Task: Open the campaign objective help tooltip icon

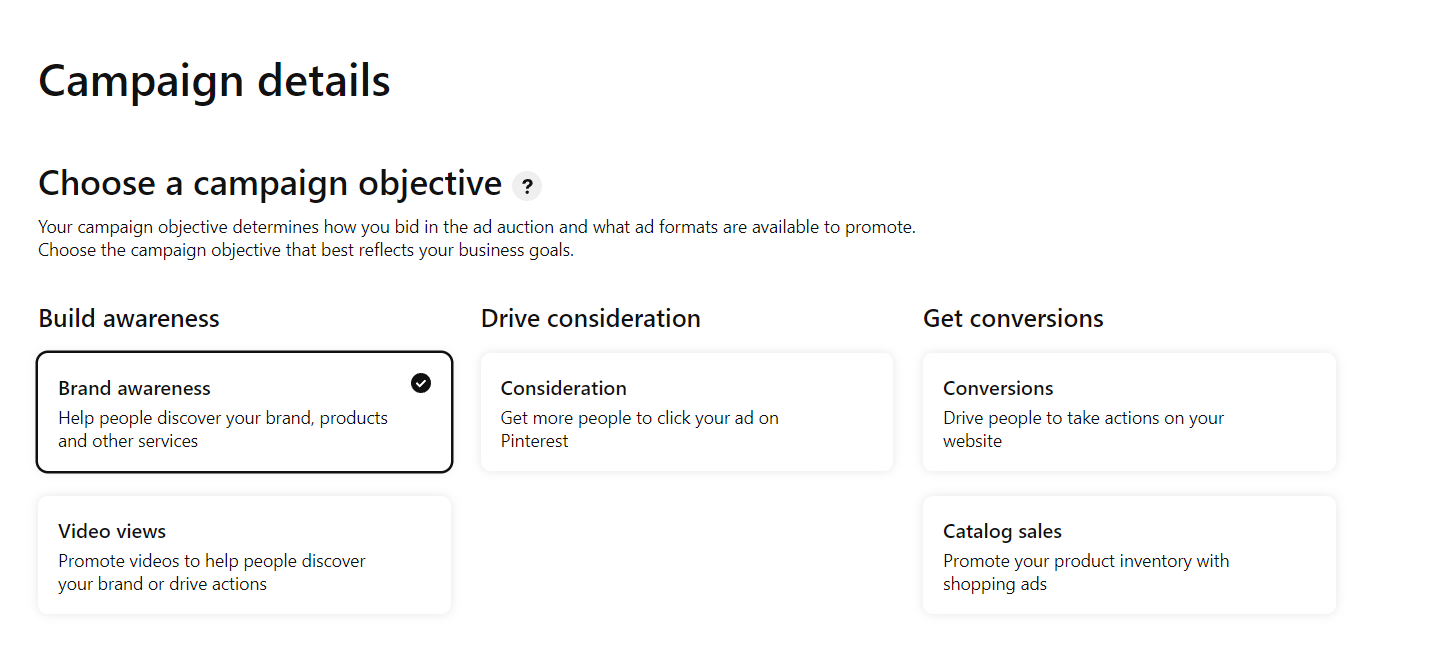Action: pyautogui.click(x=527, y=186)
